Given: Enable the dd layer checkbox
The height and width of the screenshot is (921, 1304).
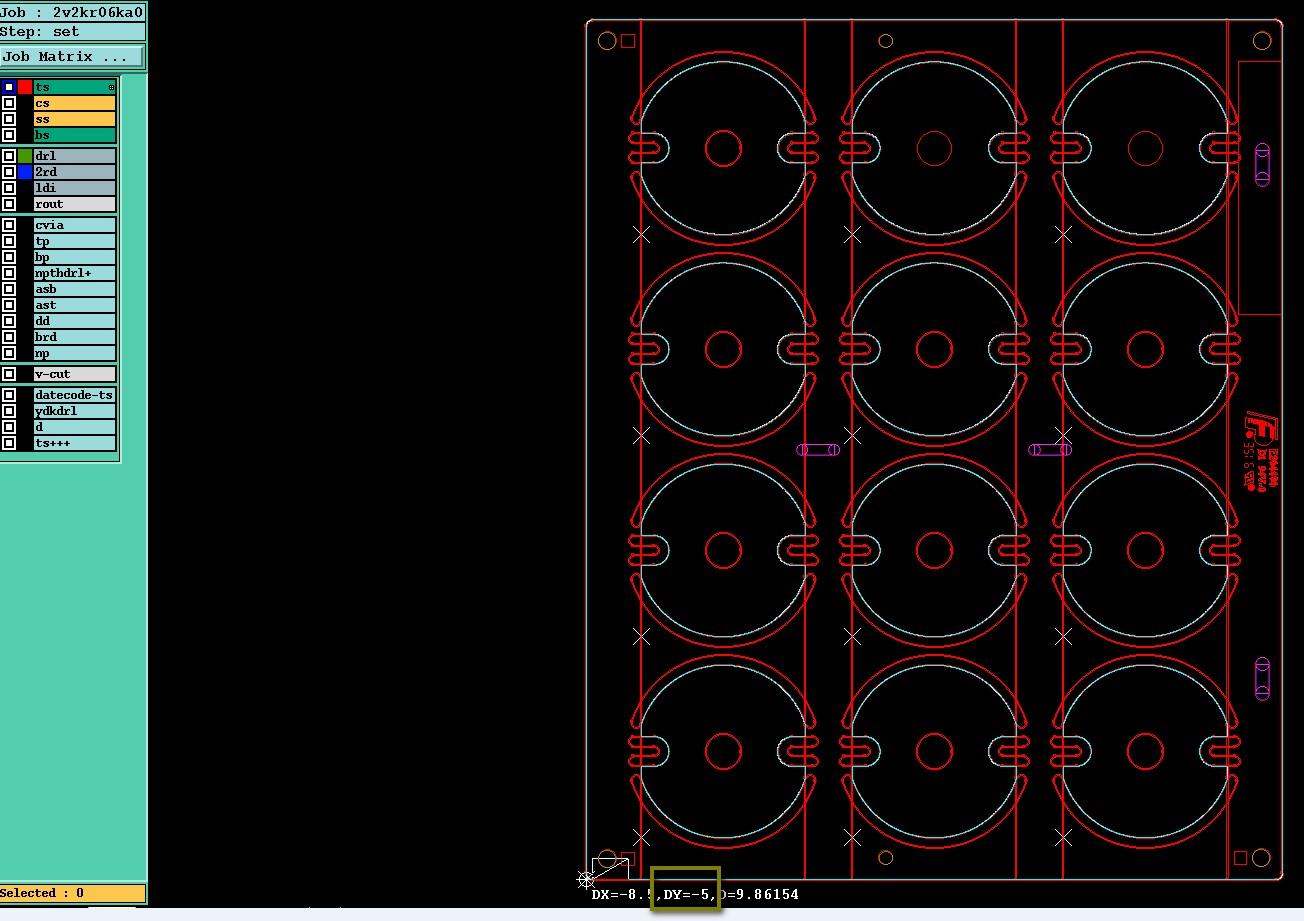Looking at the screenshot, I should 9,321.
